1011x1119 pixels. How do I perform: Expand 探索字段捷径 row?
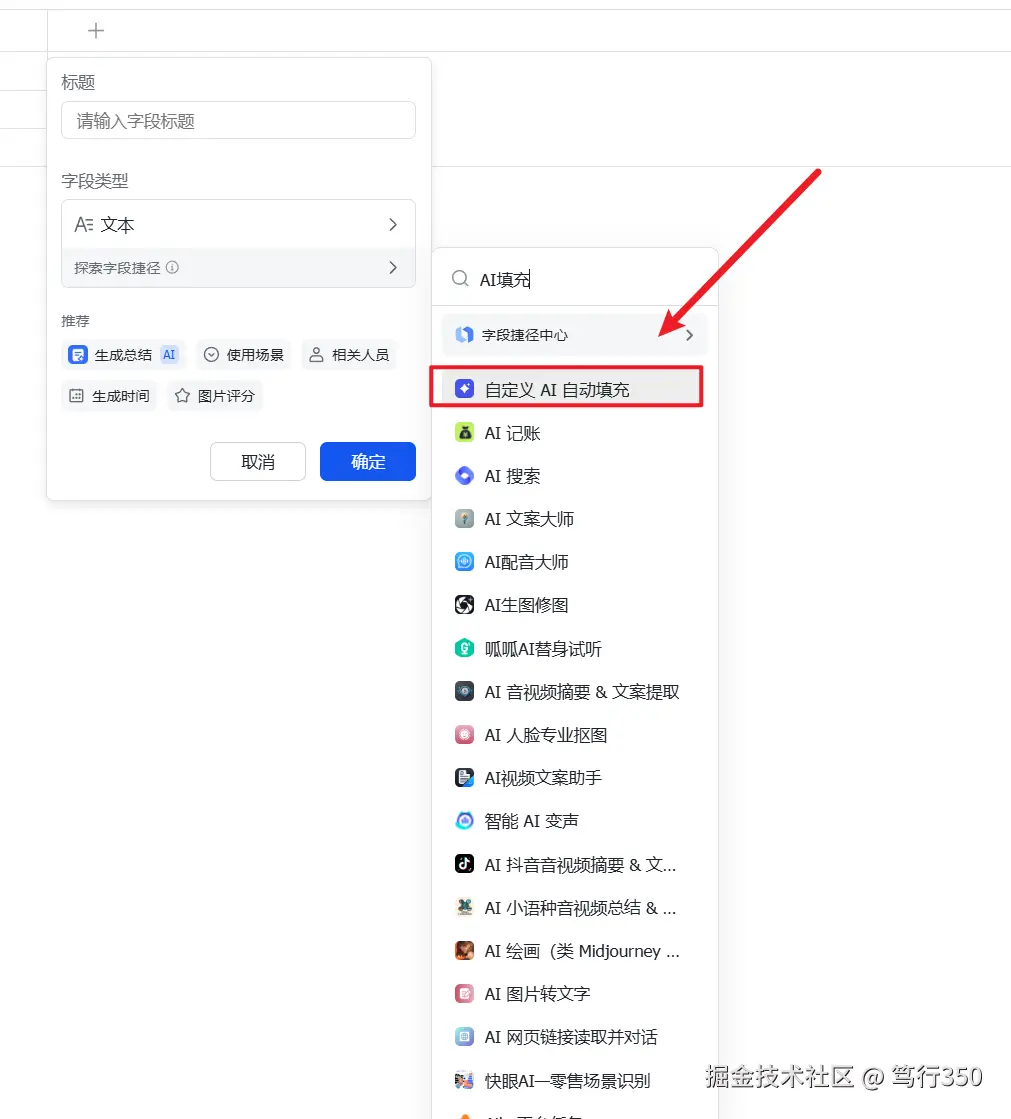(x=238, y=268)
